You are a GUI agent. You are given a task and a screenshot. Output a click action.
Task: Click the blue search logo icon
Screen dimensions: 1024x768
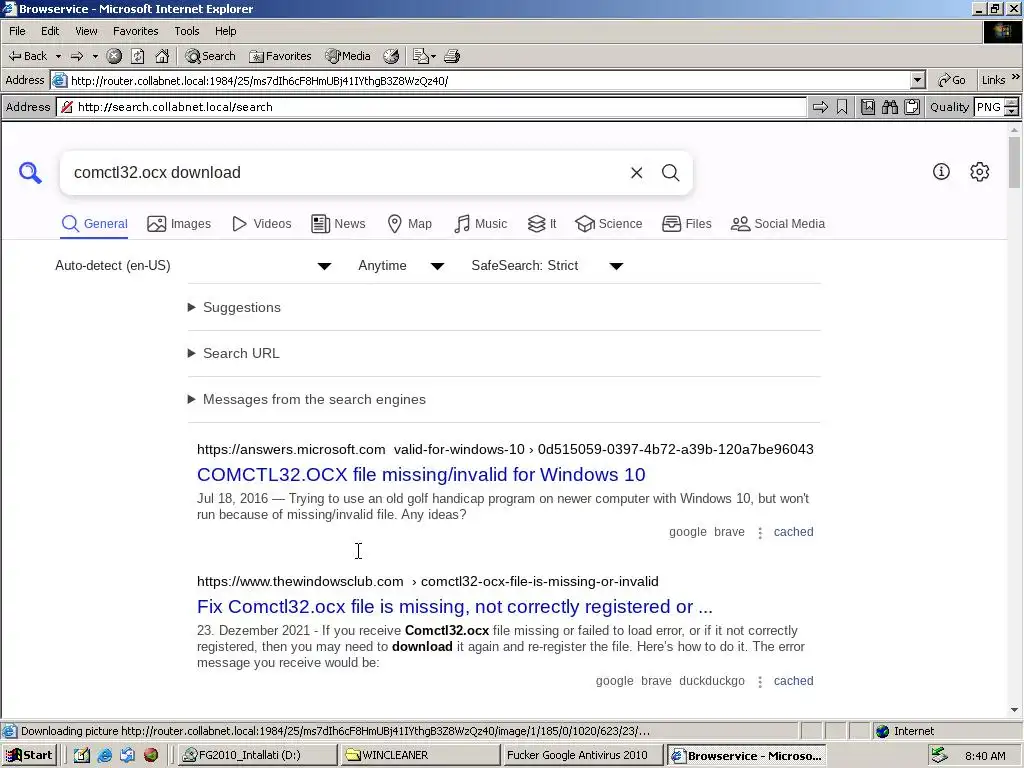point(30,172)
